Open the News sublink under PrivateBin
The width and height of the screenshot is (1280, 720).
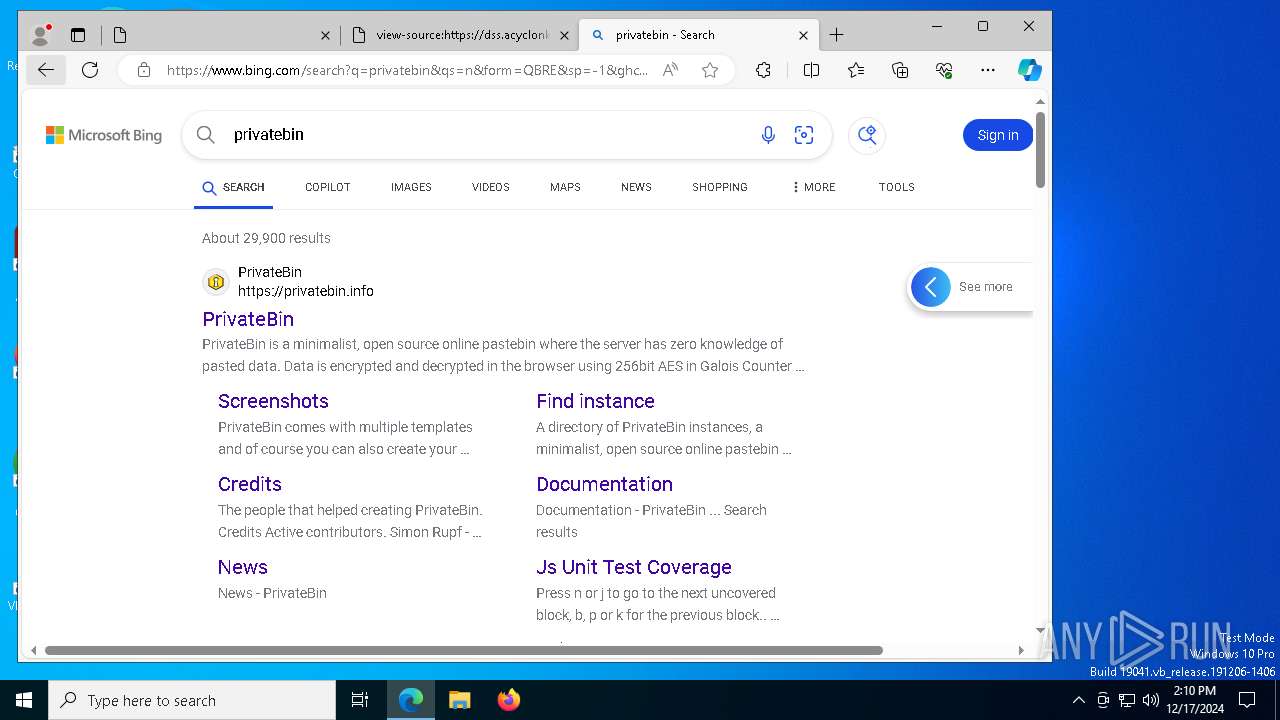point(243,567)
